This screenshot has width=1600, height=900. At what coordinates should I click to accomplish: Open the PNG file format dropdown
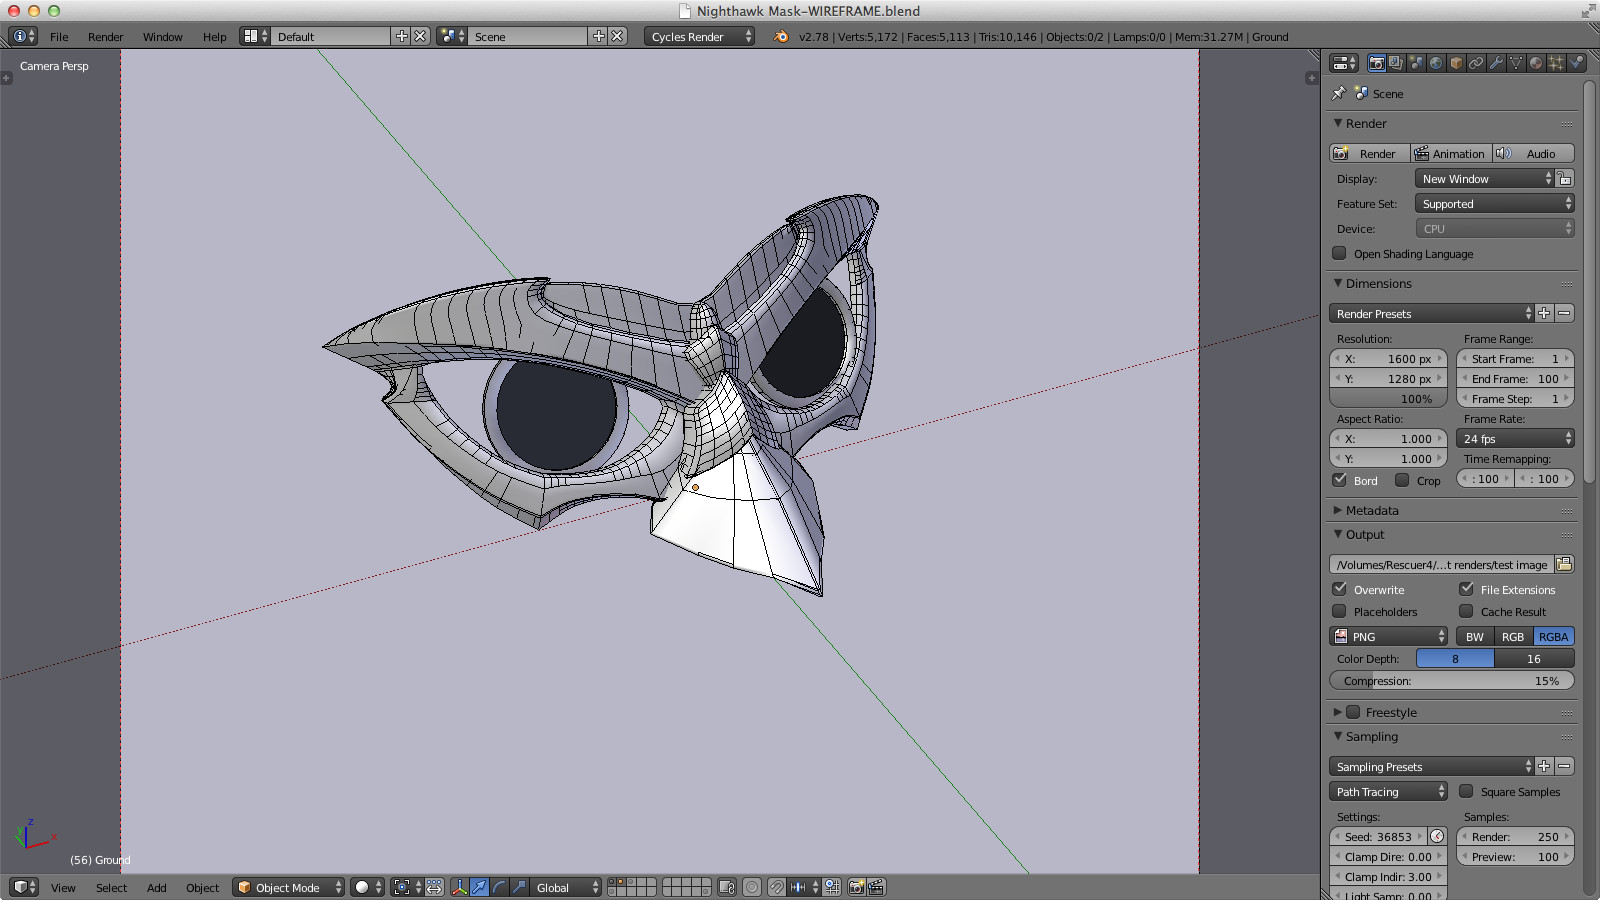coord(1388,636)
